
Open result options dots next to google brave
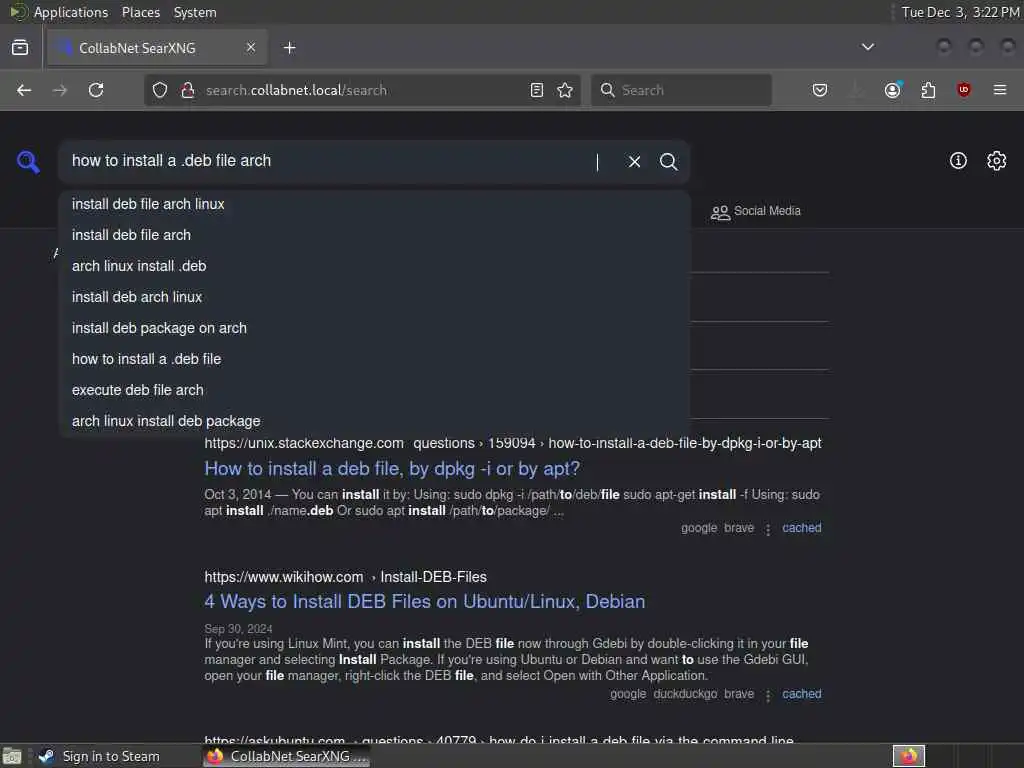click(x=768, y=529)
